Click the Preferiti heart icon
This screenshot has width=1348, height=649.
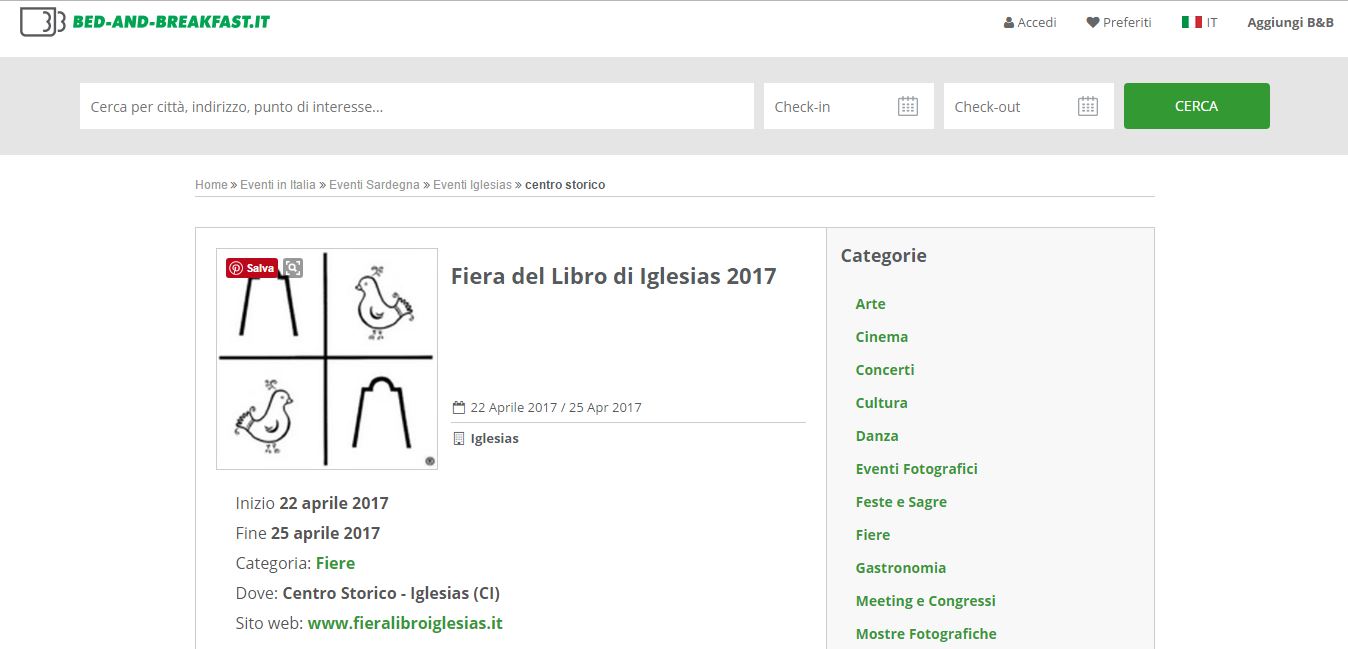point(1093,23)
